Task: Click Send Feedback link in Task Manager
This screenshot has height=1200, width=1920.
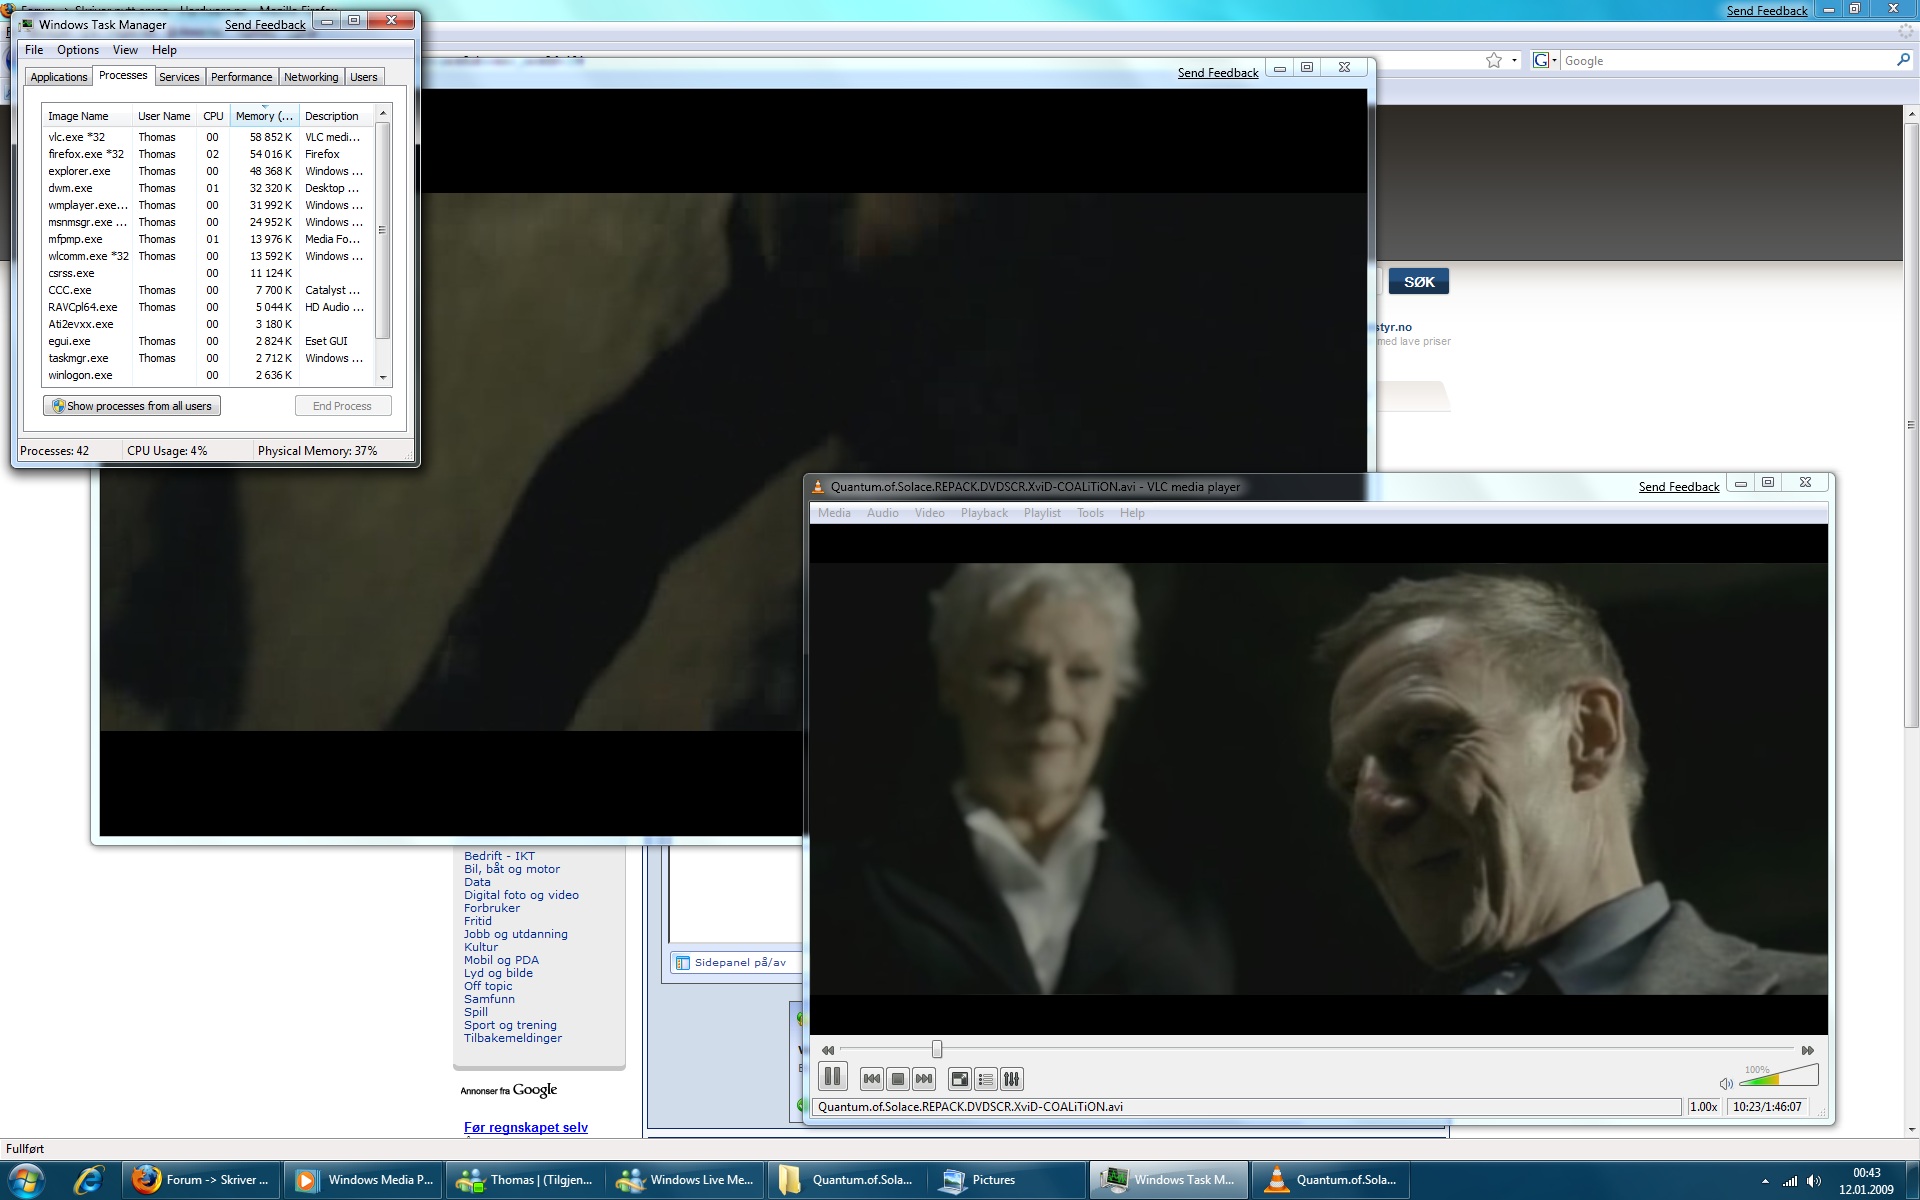Action: point(265,25)
